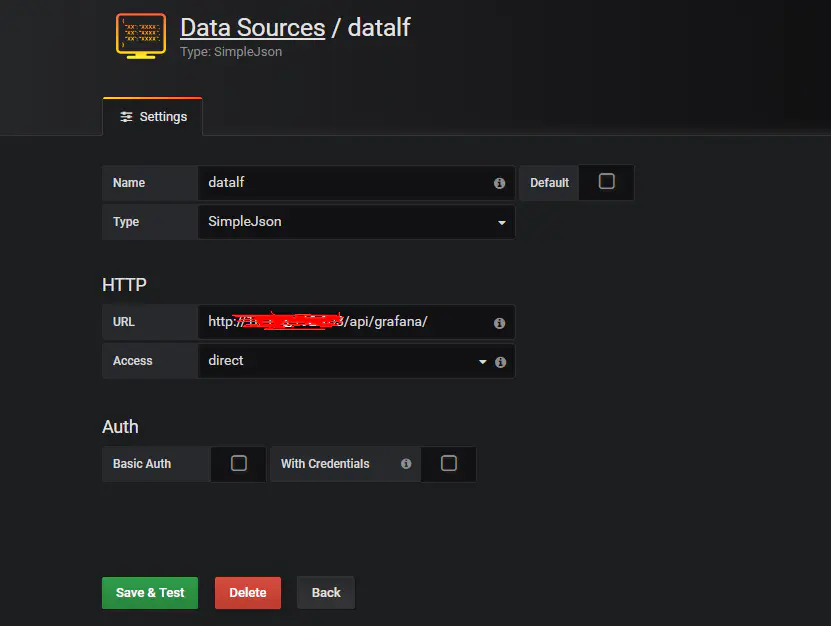Image resolution: width=831 pixels, height=626 pixels.
Task: Click the Name field label
Action: [129, 183]
